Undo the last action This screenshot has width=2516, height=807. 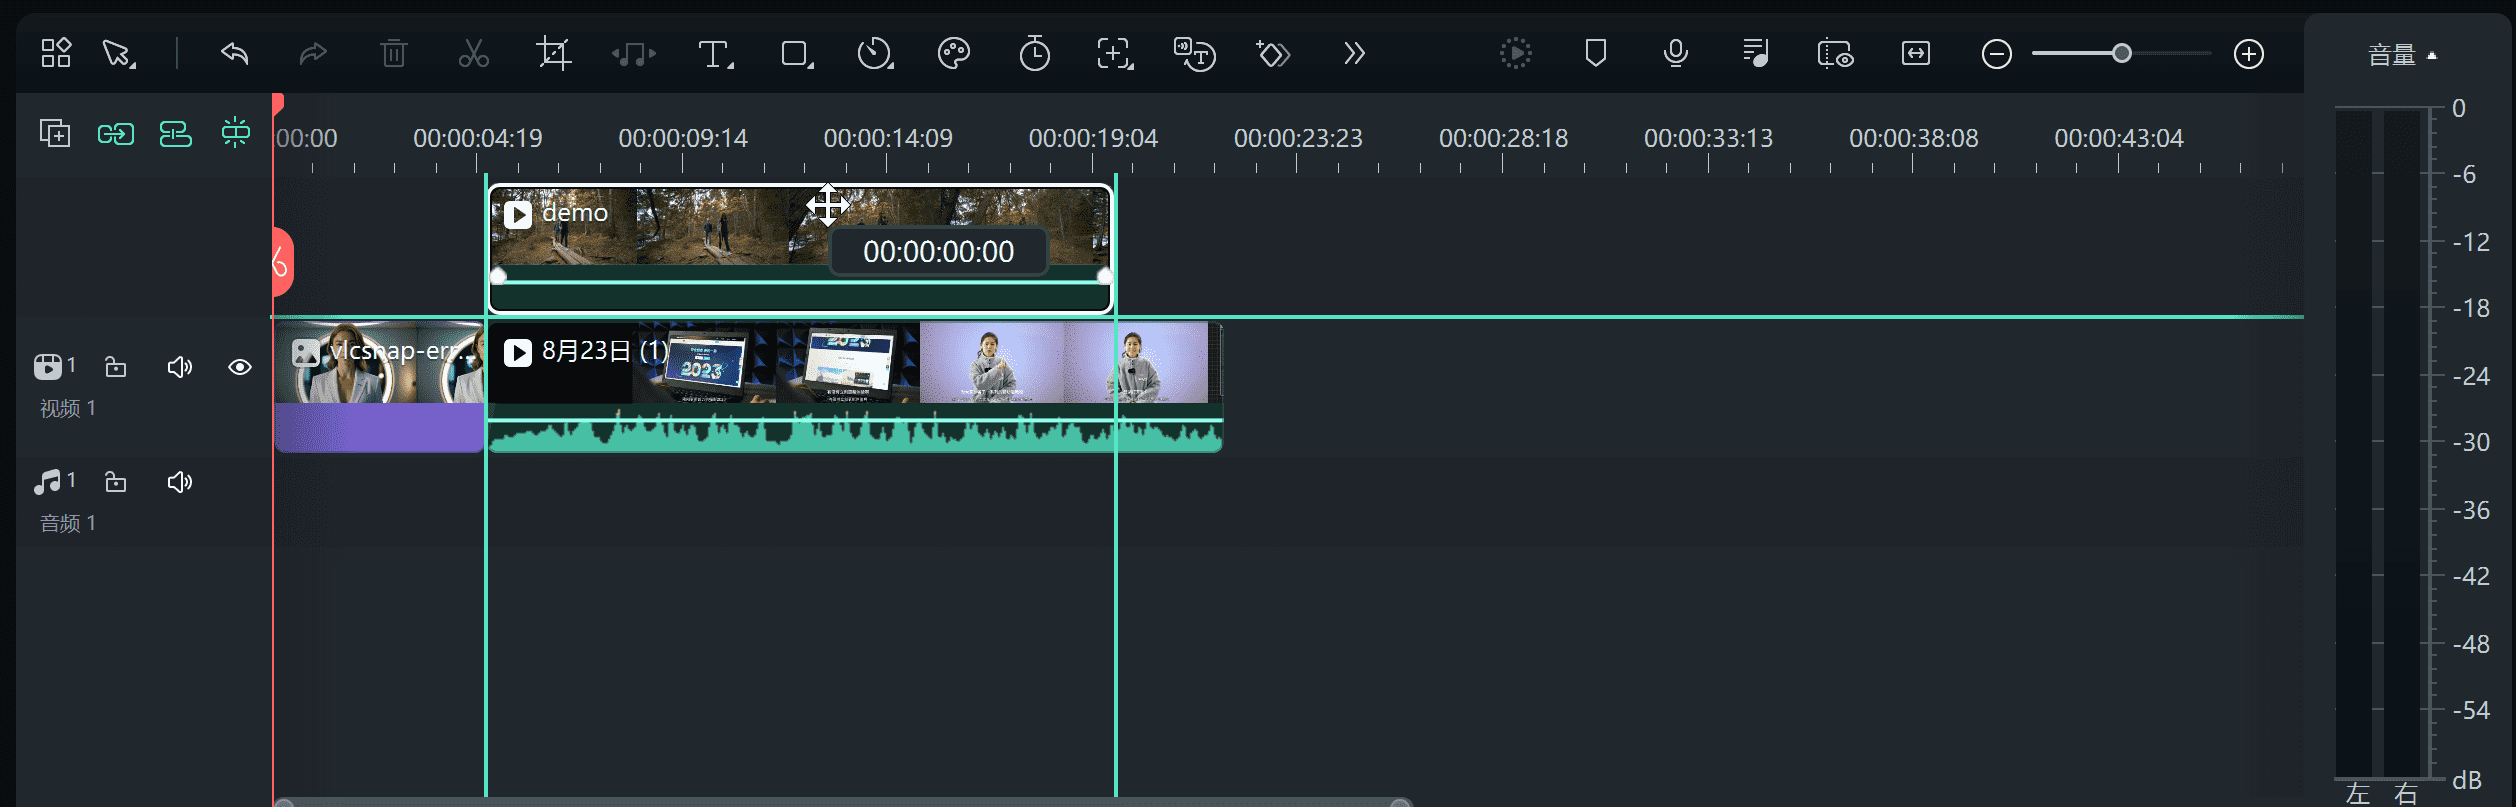(234, 53)
